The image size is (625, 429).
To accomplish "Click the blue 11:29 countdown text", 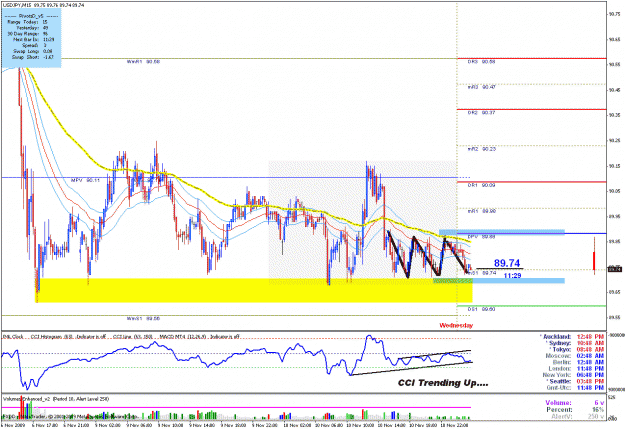I will (512, 276).
